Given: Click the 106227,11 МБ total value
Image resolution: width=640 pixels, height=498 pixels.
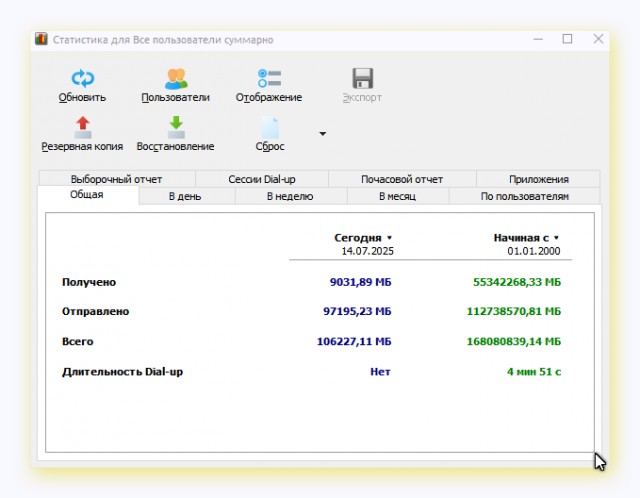Looking at the screenshot, I should pos(354,341).
